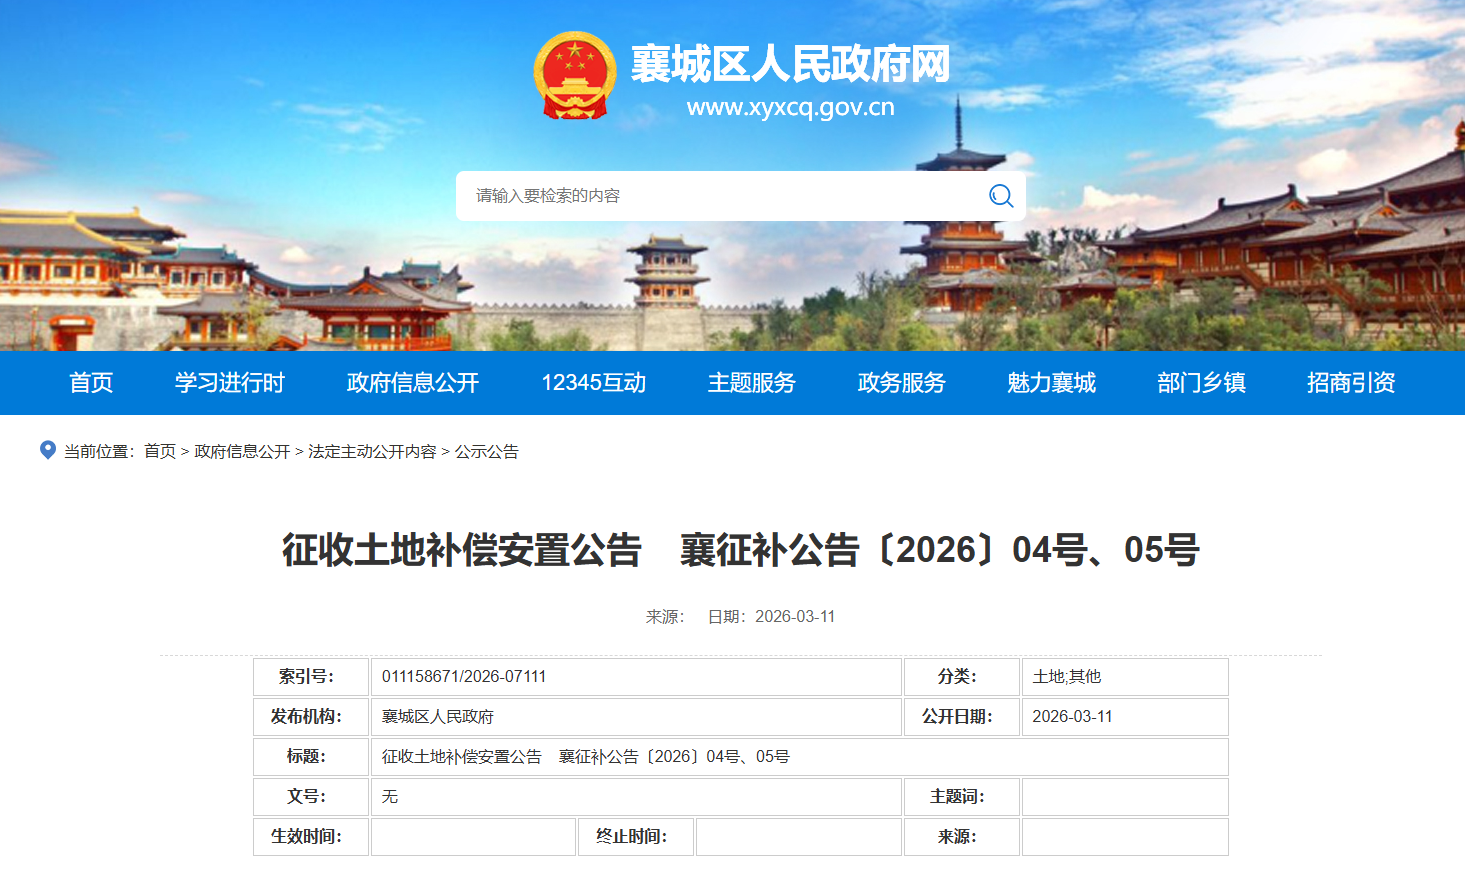
Task: Open the 主题服务 menu item
Action: coord(752,383)
